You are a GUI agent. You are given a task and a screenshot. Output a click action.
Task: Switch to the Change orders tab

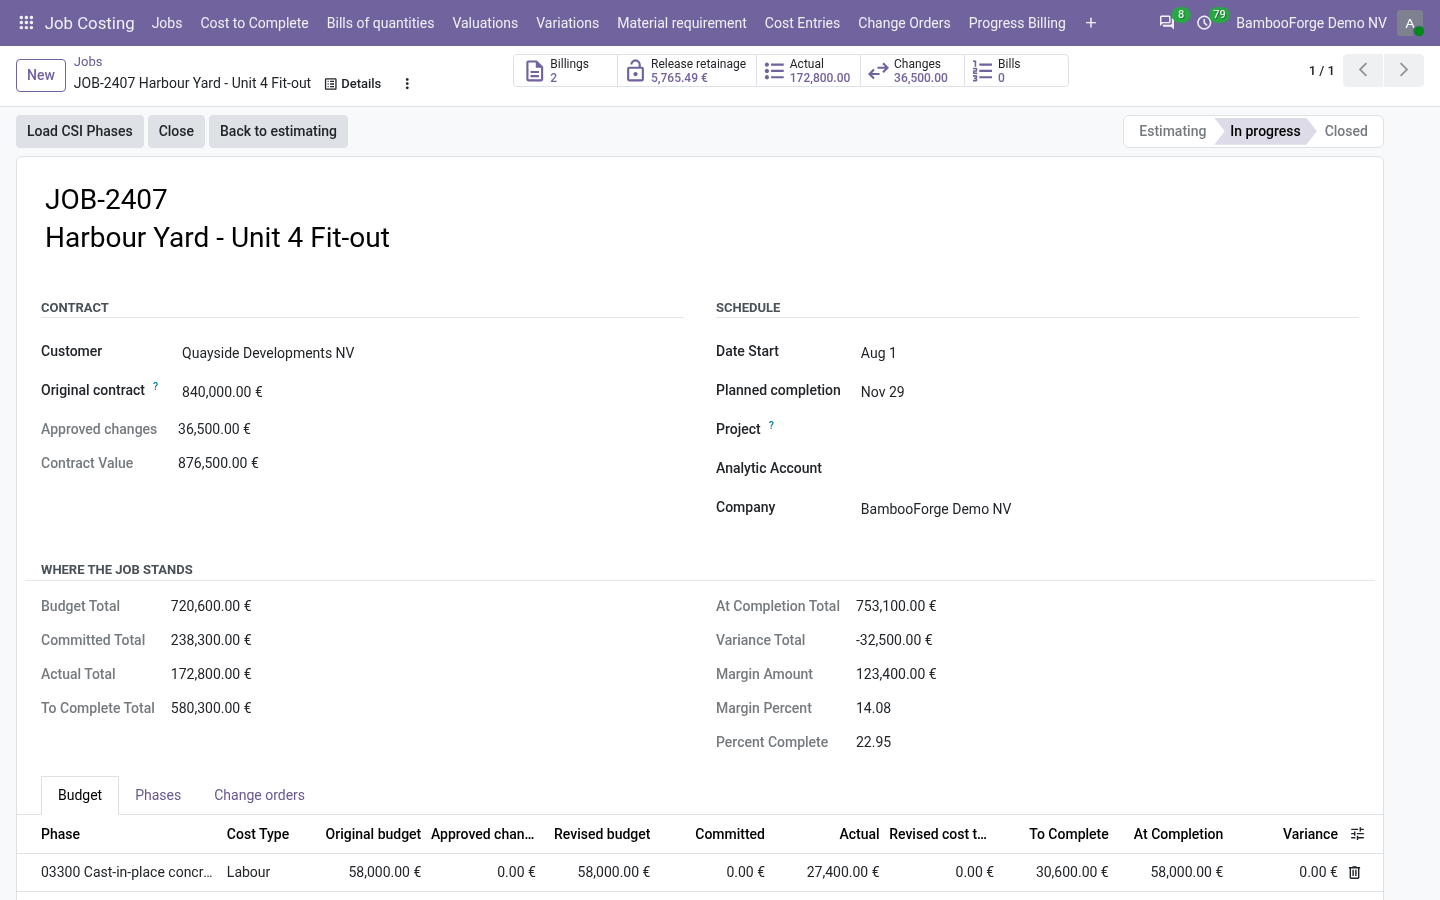coord(259,795)
